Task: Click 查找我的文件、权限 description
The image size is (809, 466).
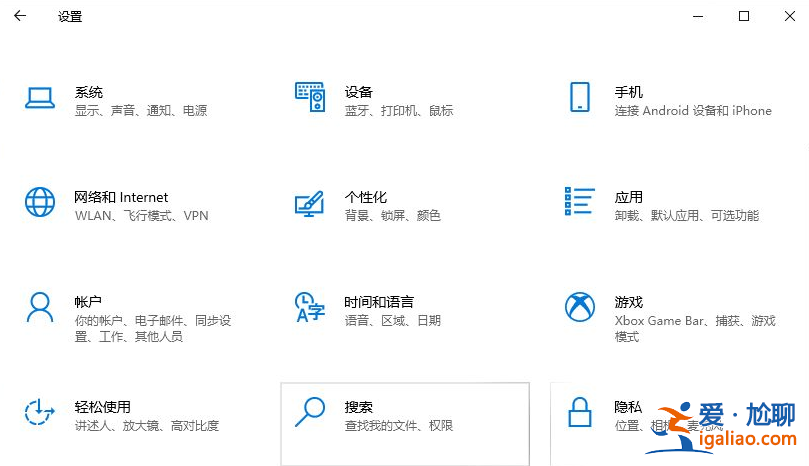Action: 399,426
